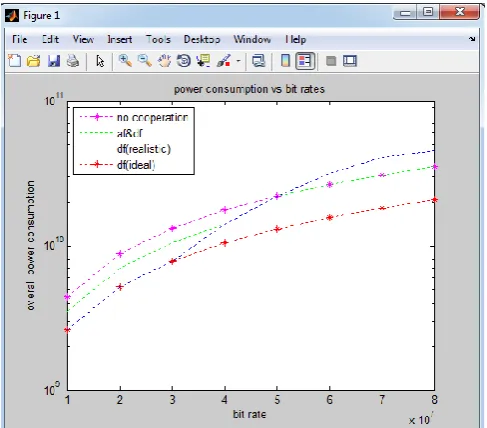487x428 pixels.
Task: Select the Rotate 3D tool
Action: [x=184, y=61]
